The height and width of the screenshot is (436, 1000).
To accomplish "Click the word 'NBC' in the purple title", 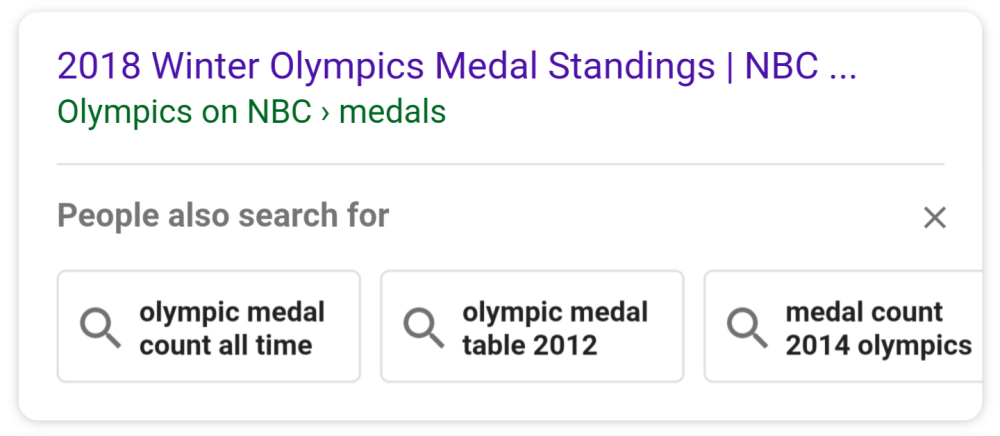I will [779, 66].
